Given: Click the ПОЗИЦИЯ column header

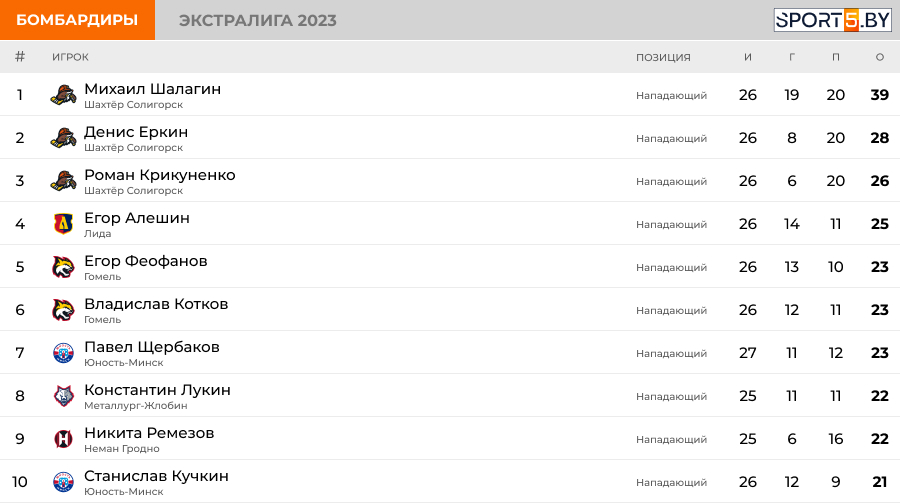Looking at the screenshot, I should click(663, 57).
